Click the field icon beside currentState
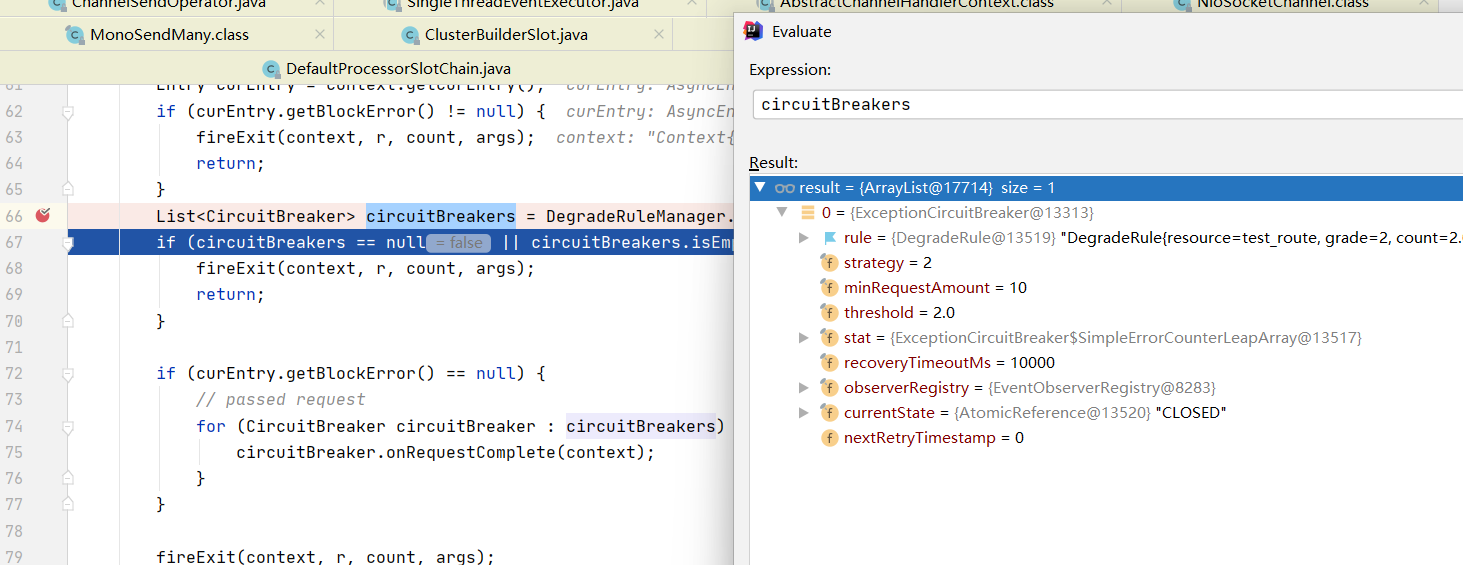 click(829, 413)
